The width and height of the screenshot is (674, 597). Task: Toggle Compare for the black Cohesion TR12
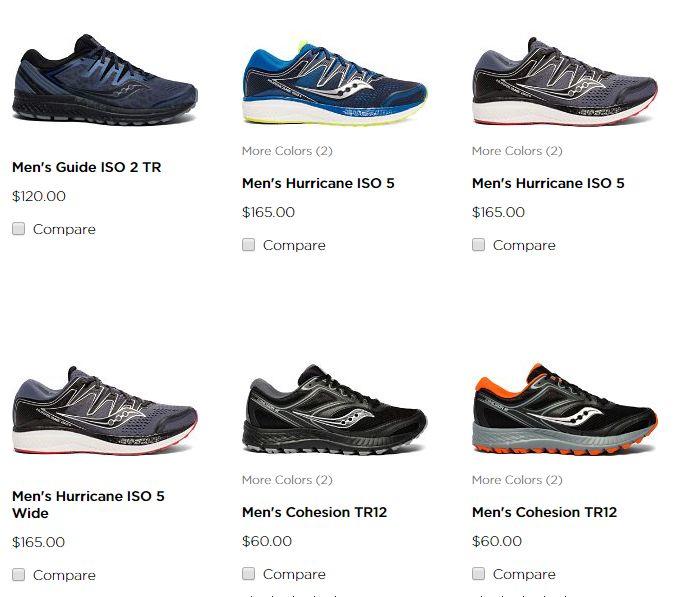(248, 574)
